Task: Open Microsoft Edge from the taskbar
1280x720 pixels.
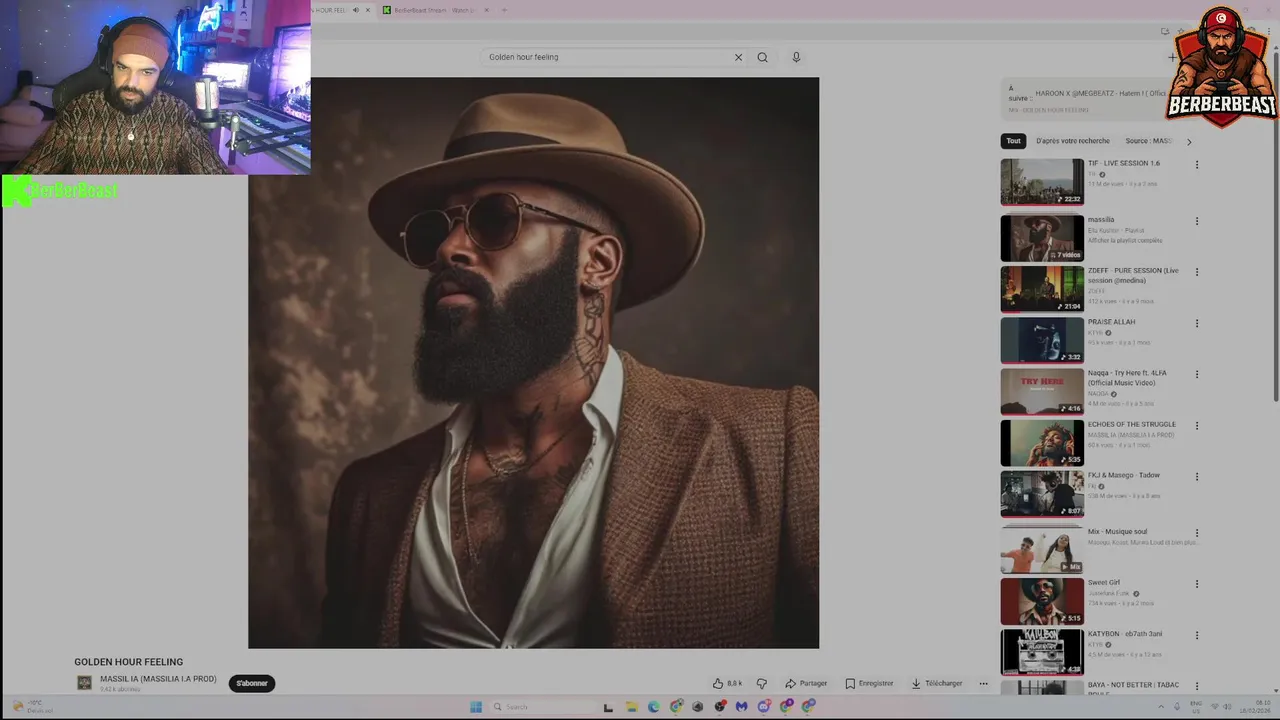Action: click(x=654, y=707)
